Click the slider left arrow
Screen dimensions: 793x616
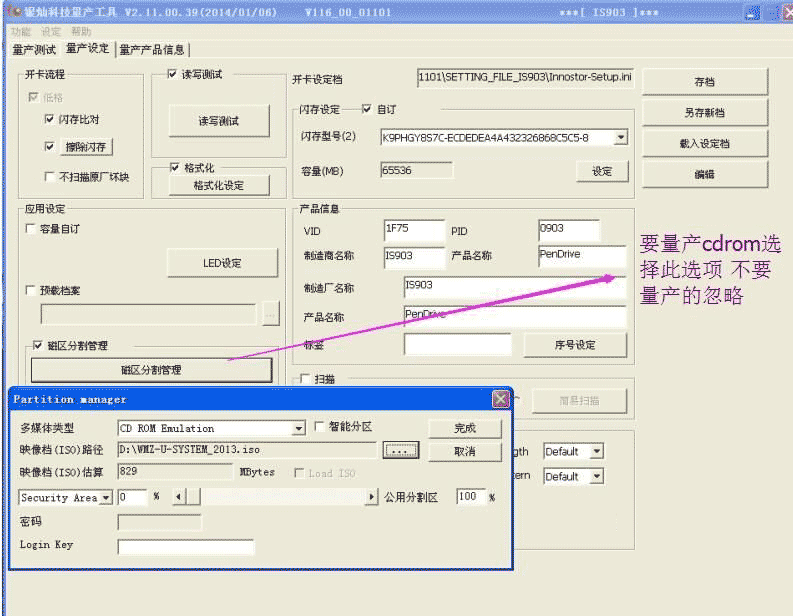179,497
